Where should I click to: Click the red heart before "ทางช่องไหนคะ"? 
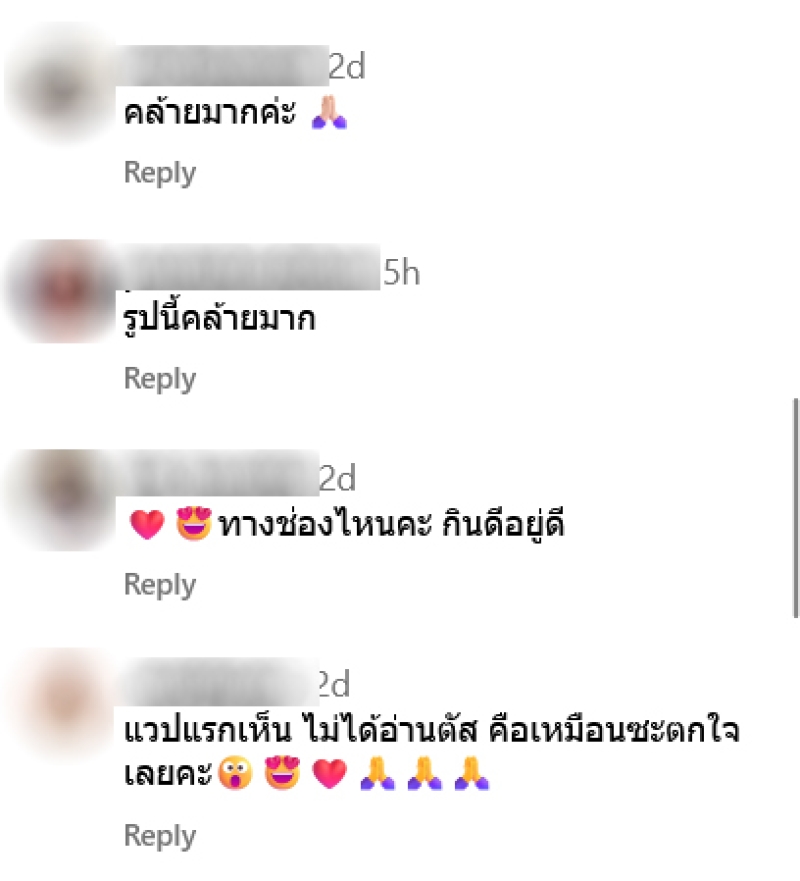tap(147, 524)
